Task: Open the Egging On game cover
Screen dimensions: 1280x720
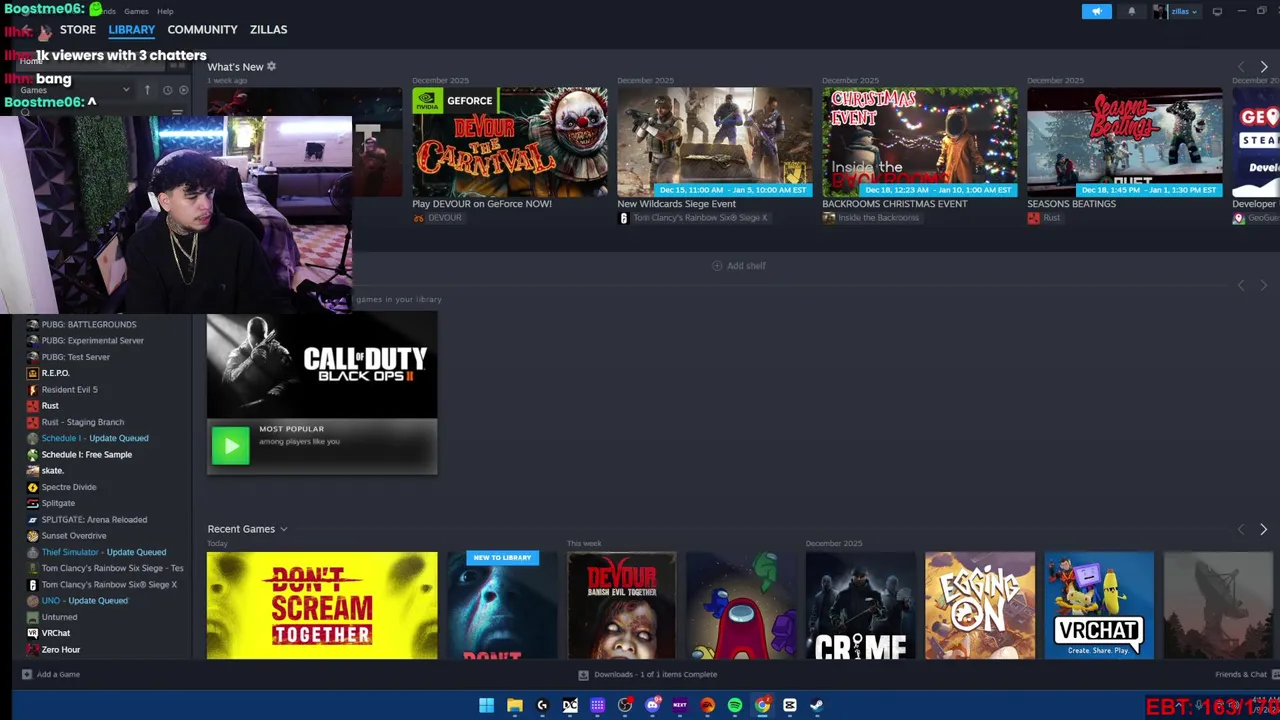Action: pyautogui.click(x=980, y=605)
